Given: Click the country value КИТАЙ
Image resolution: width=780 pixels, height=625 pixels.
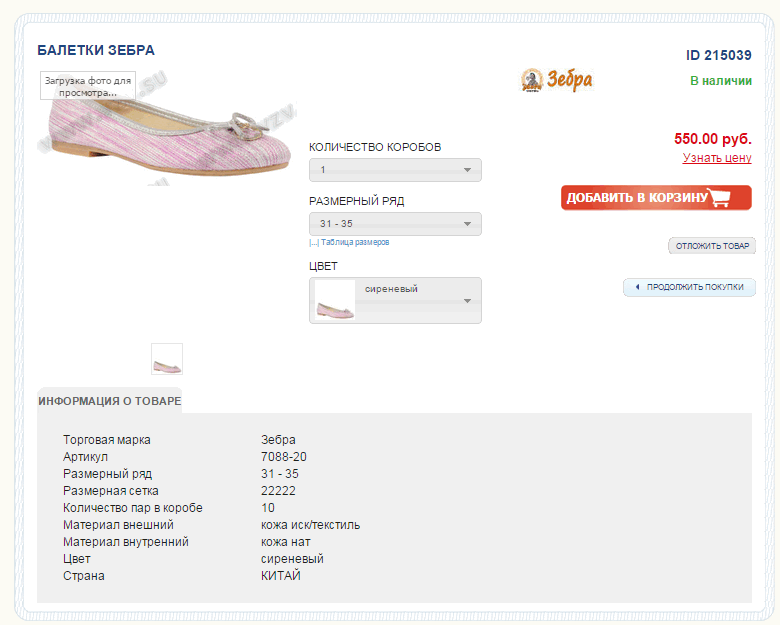Looking at the screenshot, I should coord(280,576).
